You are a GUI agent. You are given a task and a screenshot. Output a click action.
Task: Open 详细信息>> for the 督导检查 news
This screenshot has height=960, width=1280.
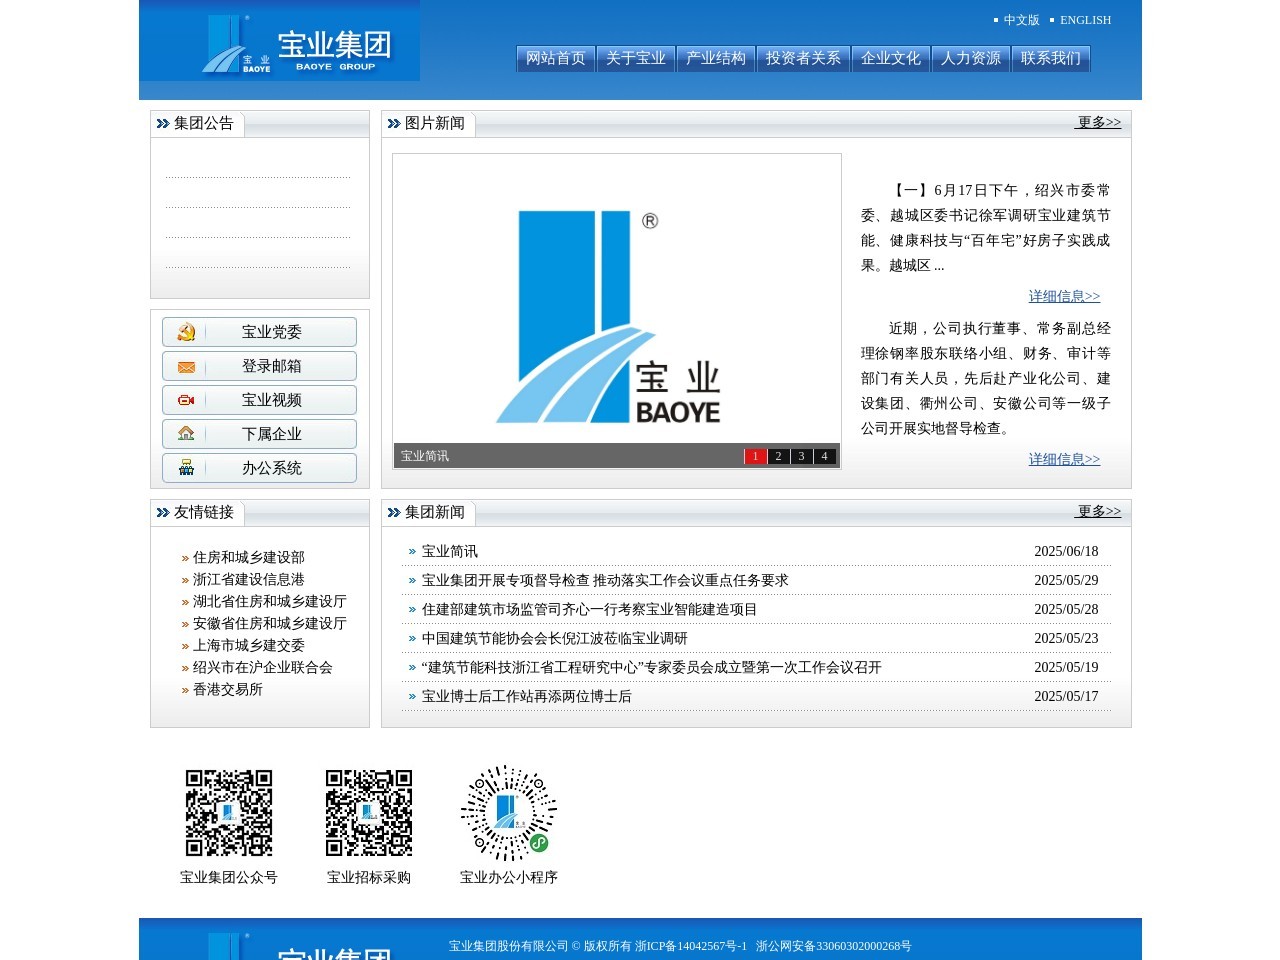(1064, 459)
